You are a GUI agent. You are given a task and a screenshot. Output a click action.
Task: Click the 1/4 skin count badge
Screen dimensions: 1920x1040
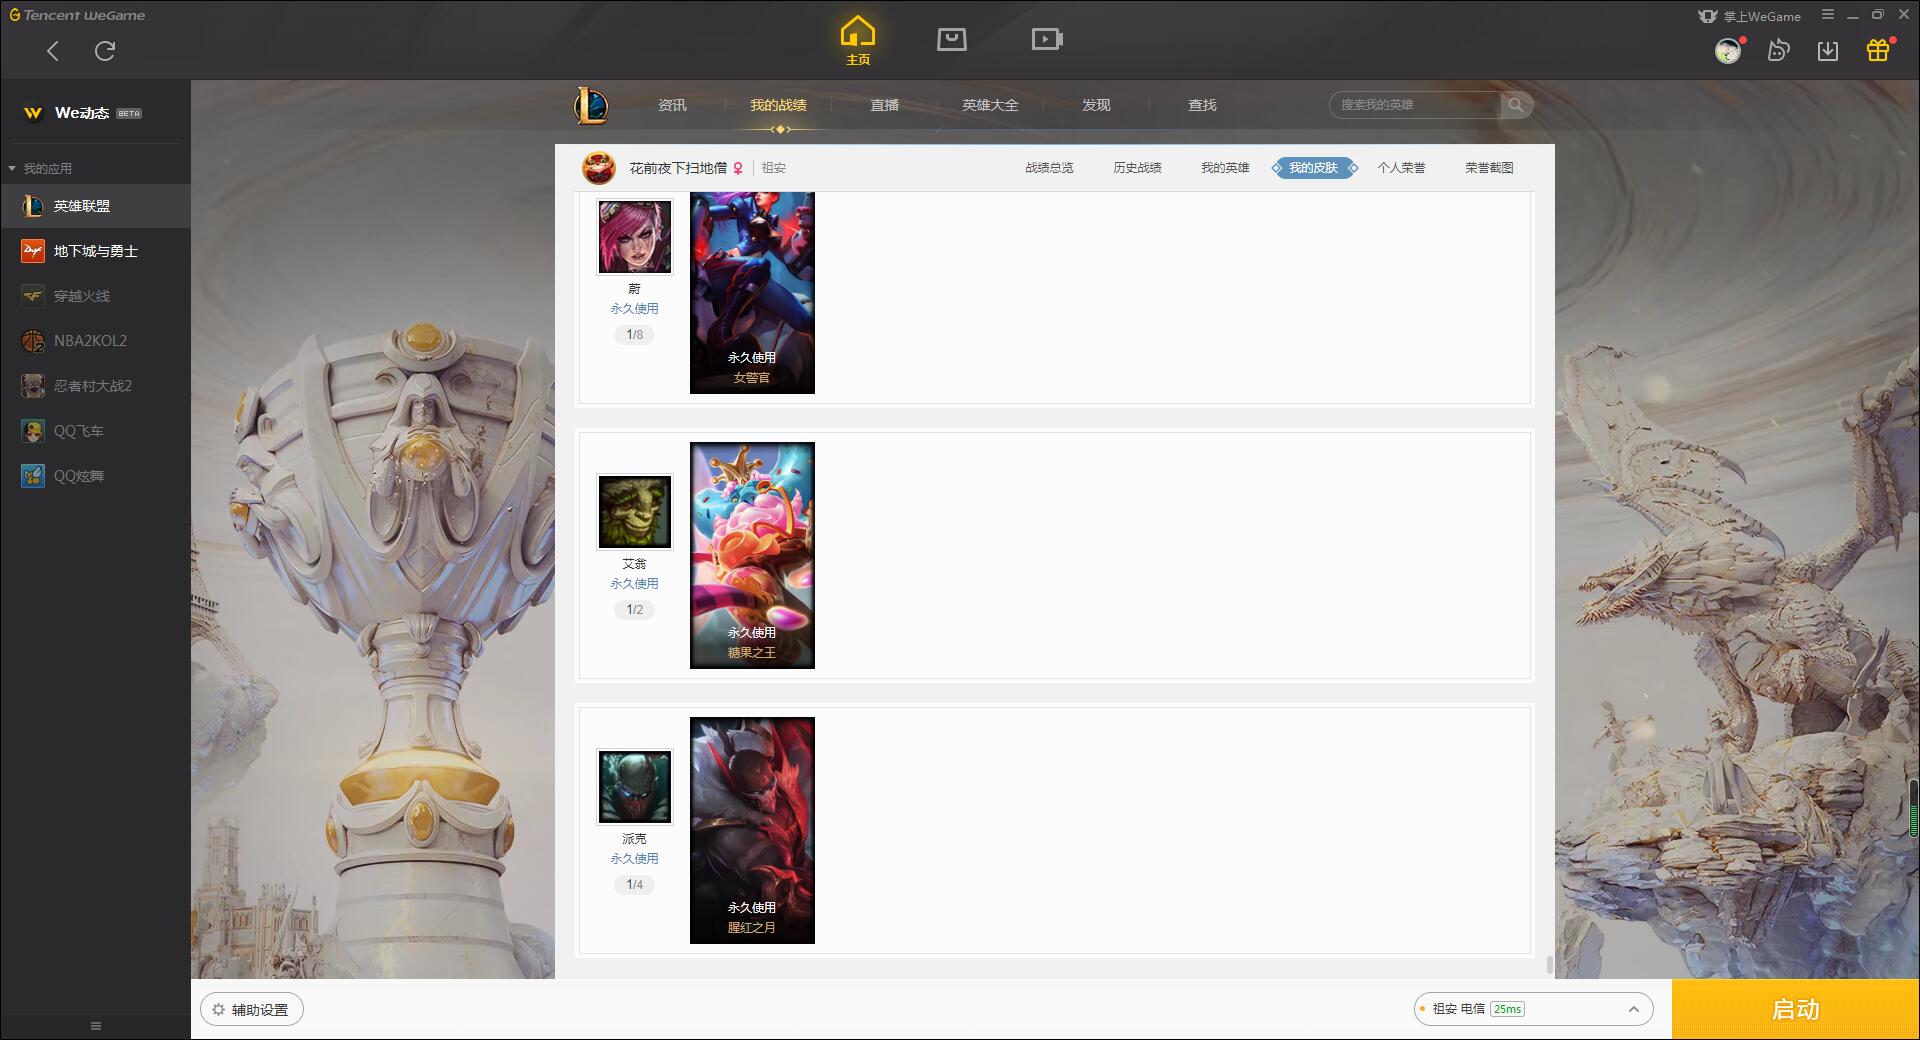tap(635, 885)
